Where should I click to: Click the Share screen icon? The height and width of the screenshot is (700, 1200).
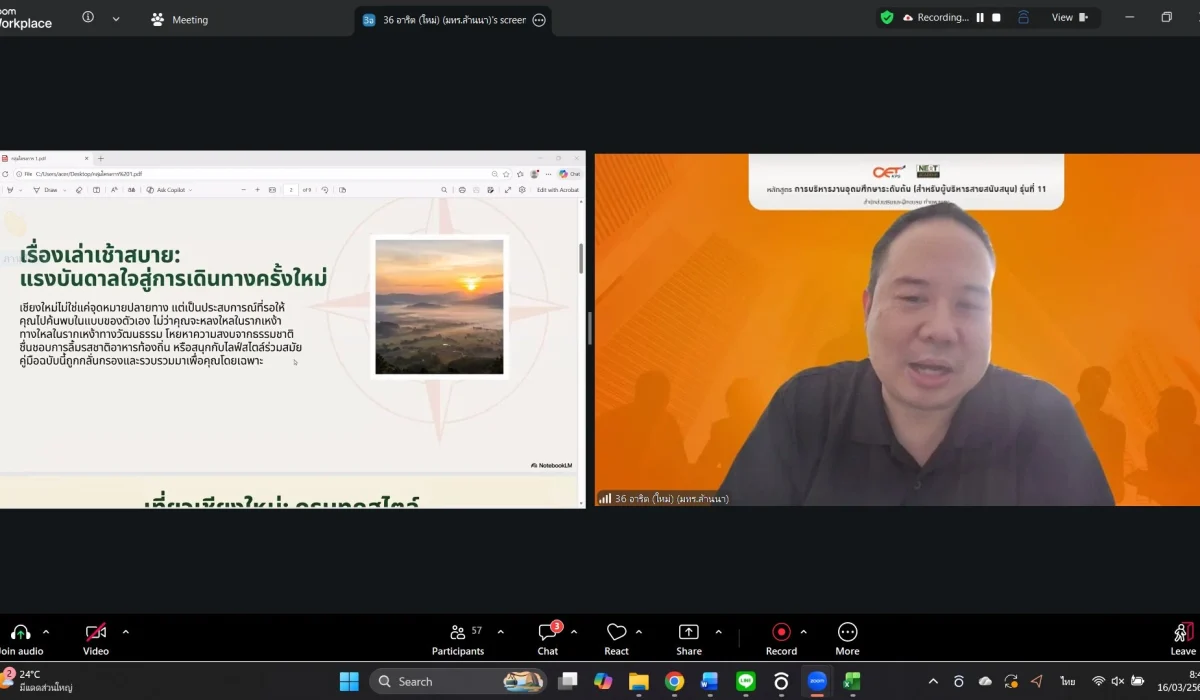click(x=689, y=636)
